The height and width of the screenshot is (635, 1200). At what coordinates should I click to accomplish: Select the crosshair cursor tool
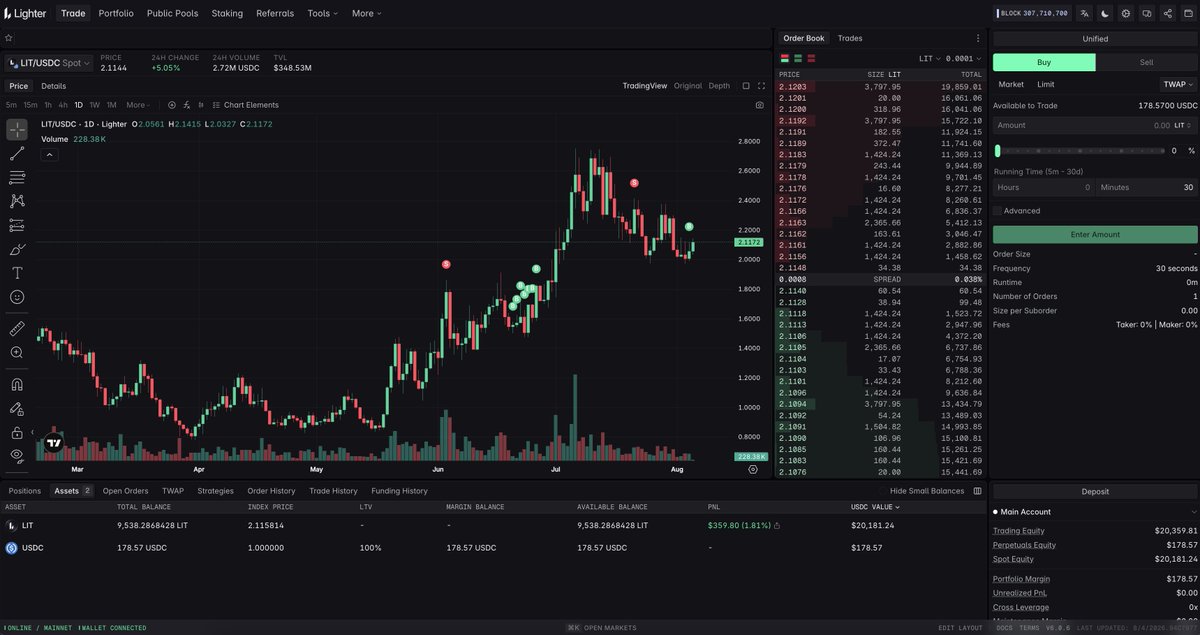tap(17, 129)
